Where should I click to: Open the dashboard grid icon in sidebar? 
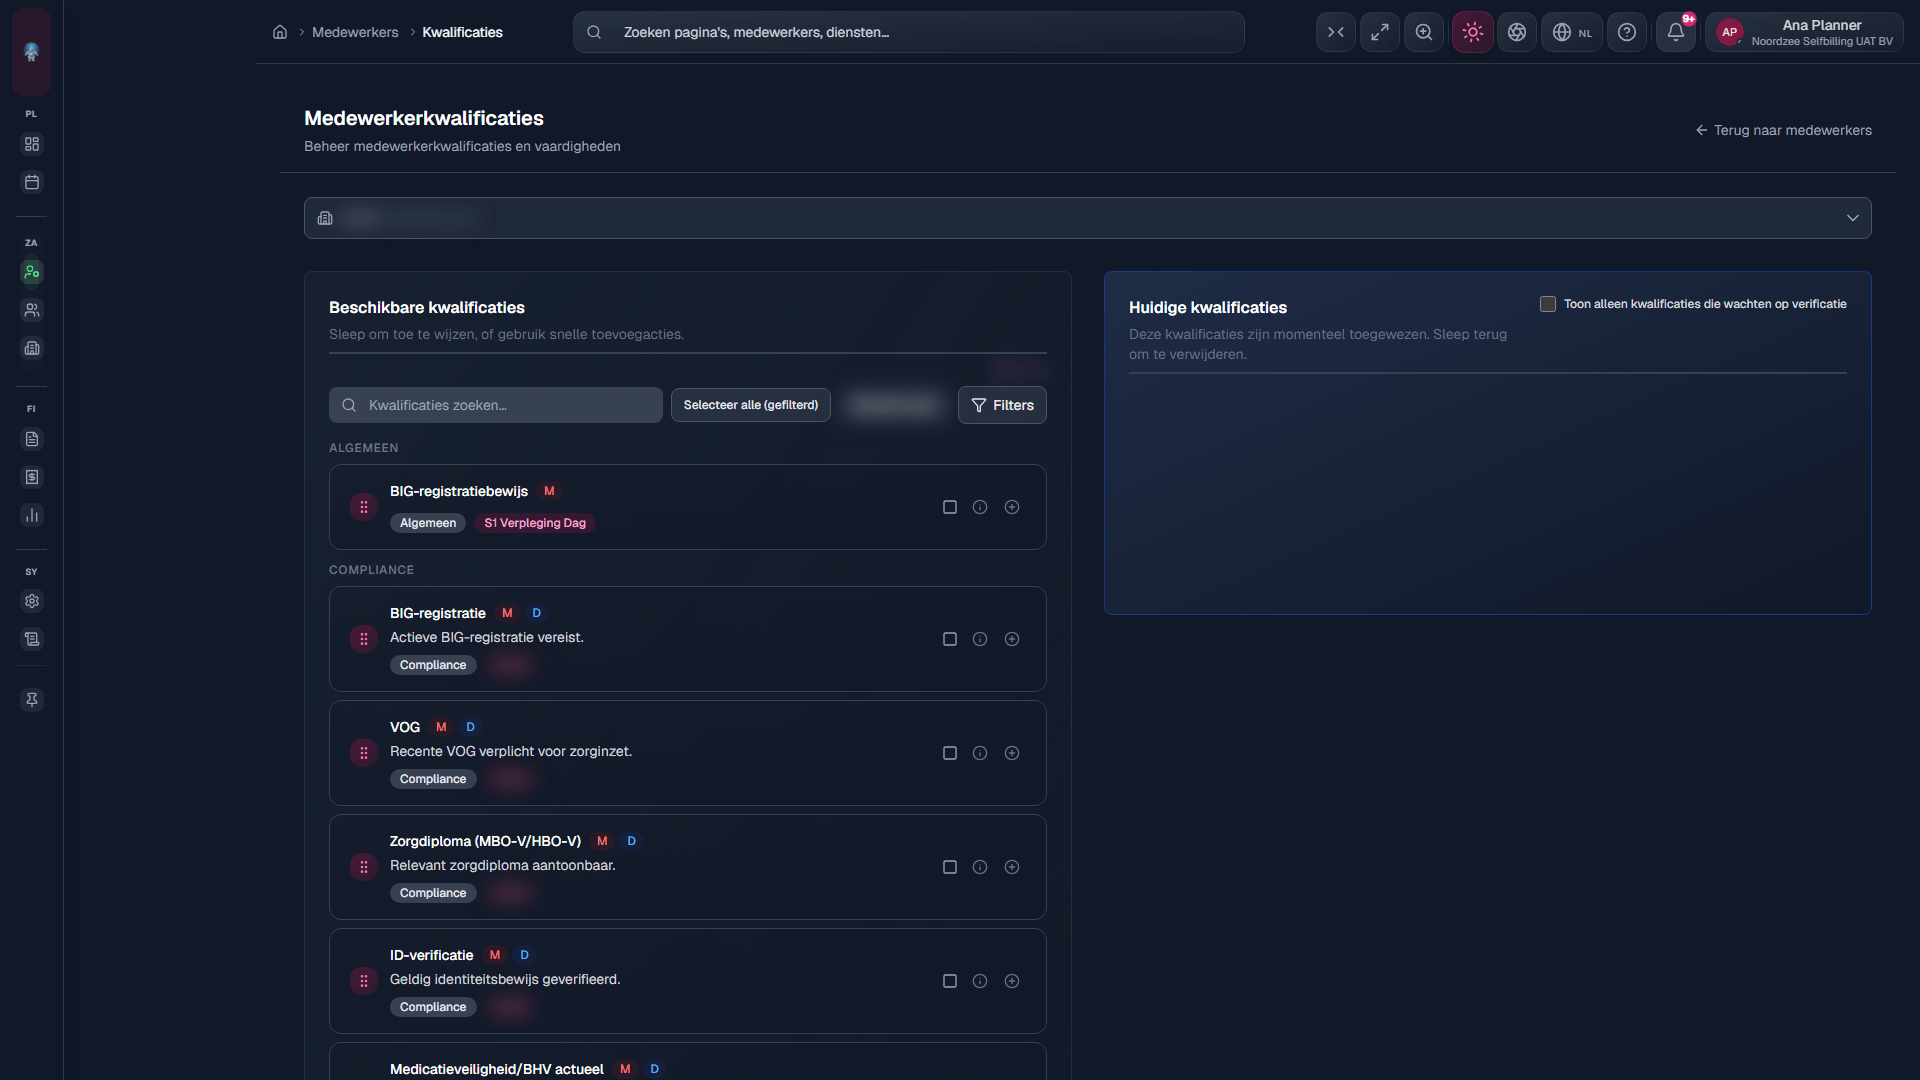(x=32, y=144)
